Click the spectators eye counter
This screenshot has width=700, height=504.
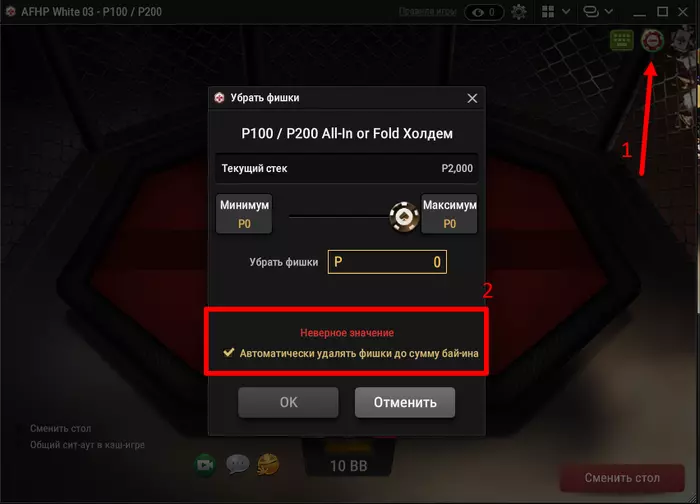point(484,12)
